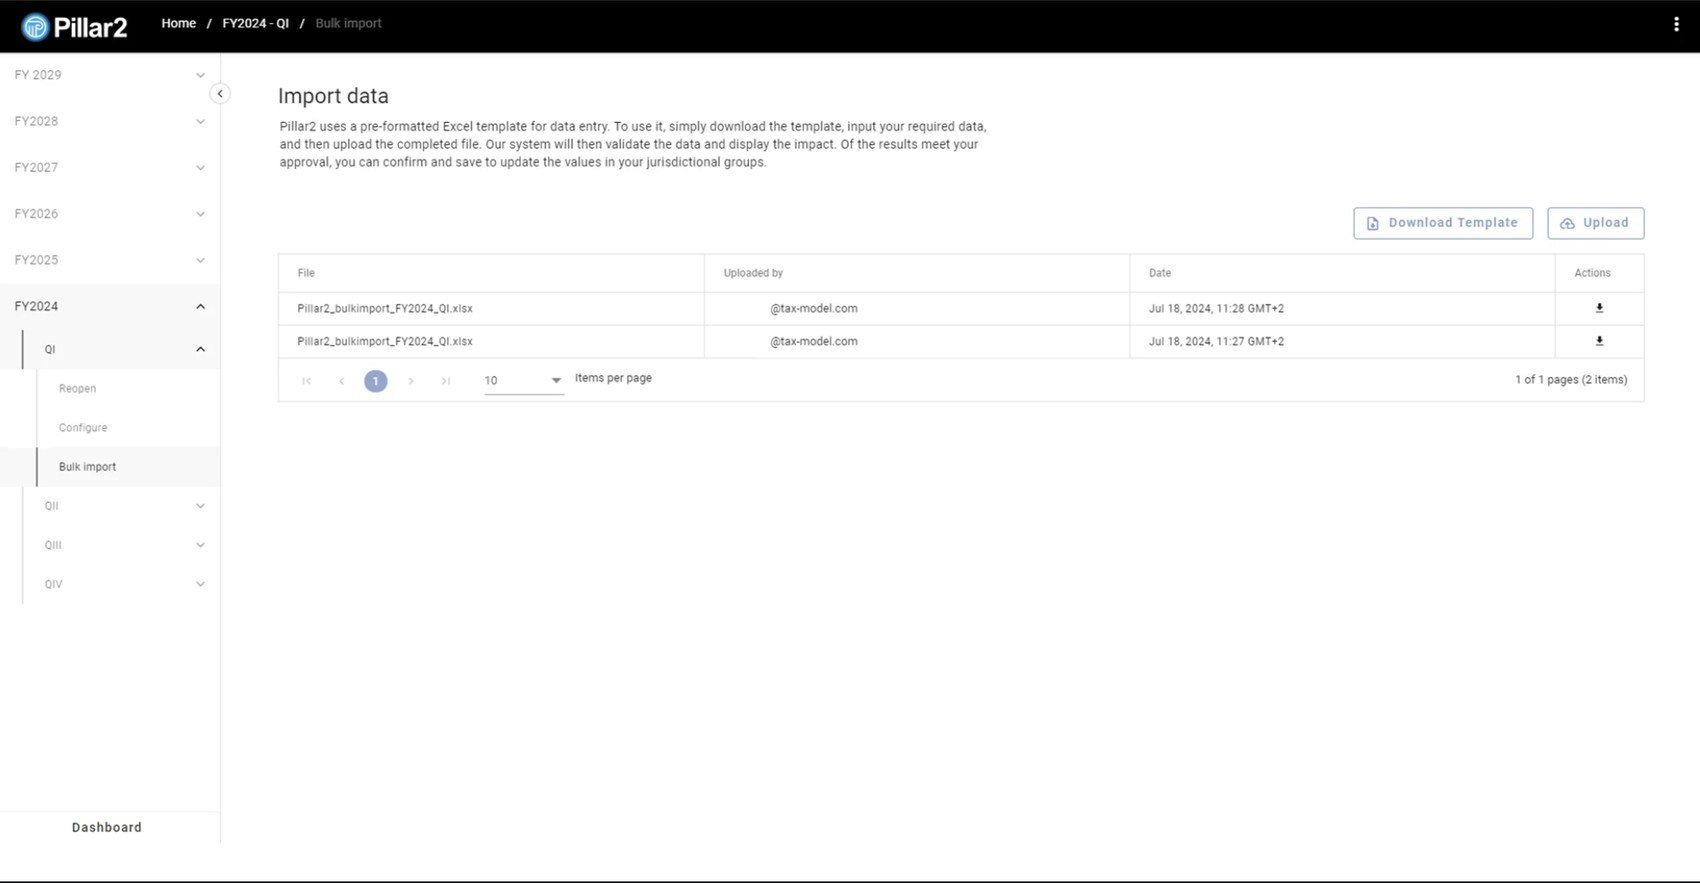Image resolution: width=1700 pixels, height=883 pixels.
Task: Download the file uploaded at 11:27
Action: pos(1599,341)
